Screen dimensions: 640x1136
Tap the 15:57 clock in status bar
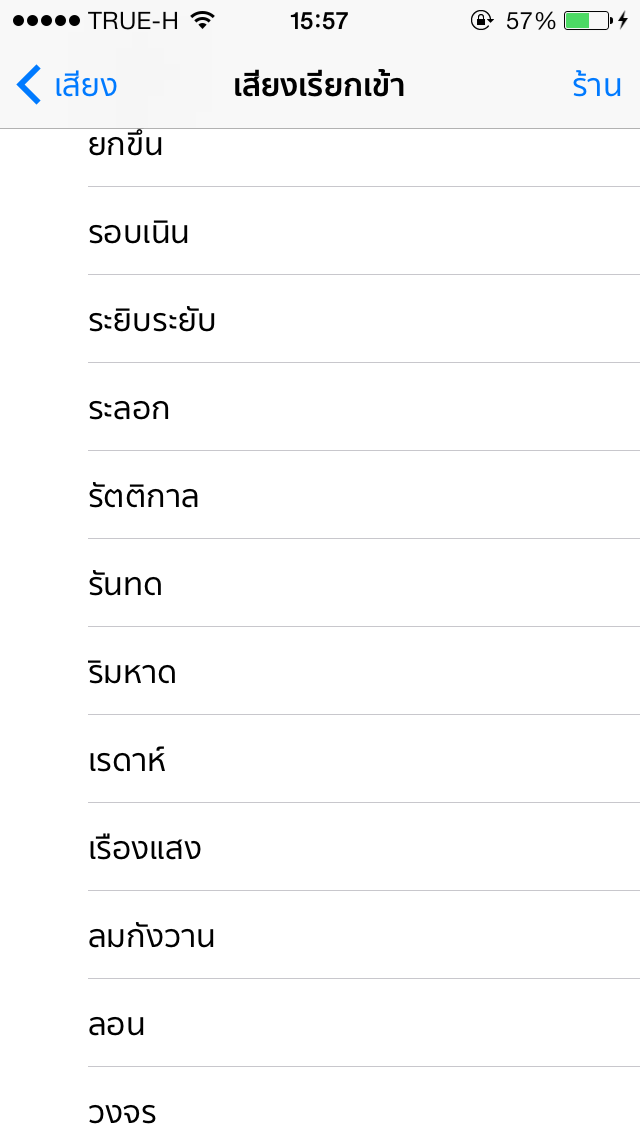point(320,21)
